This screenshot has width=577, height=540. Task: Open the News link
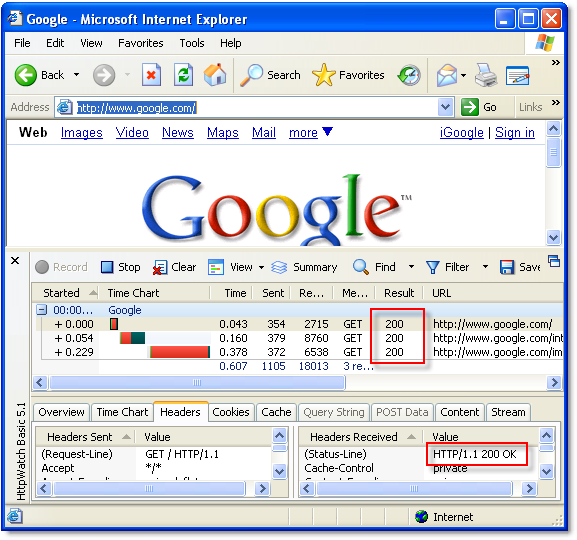click(x=178, y=133)
